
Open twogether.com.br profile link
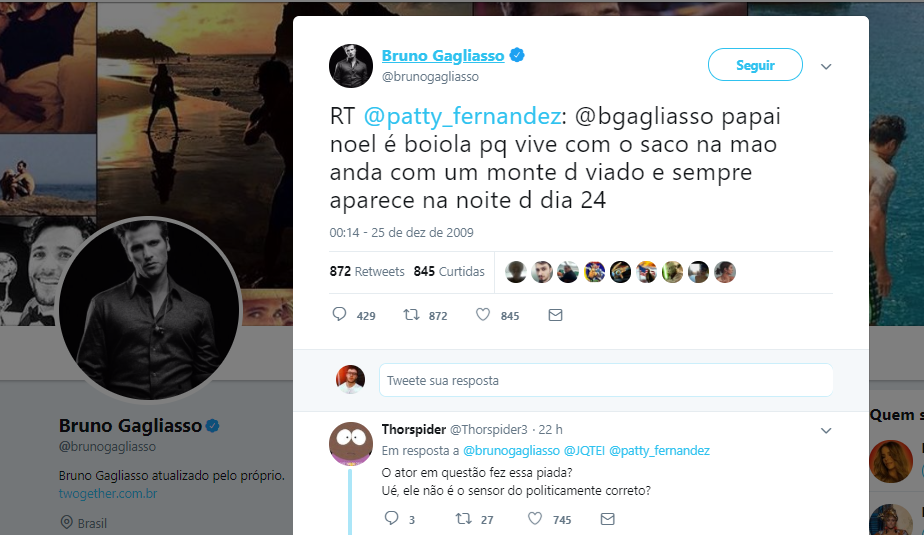(108, 494)
